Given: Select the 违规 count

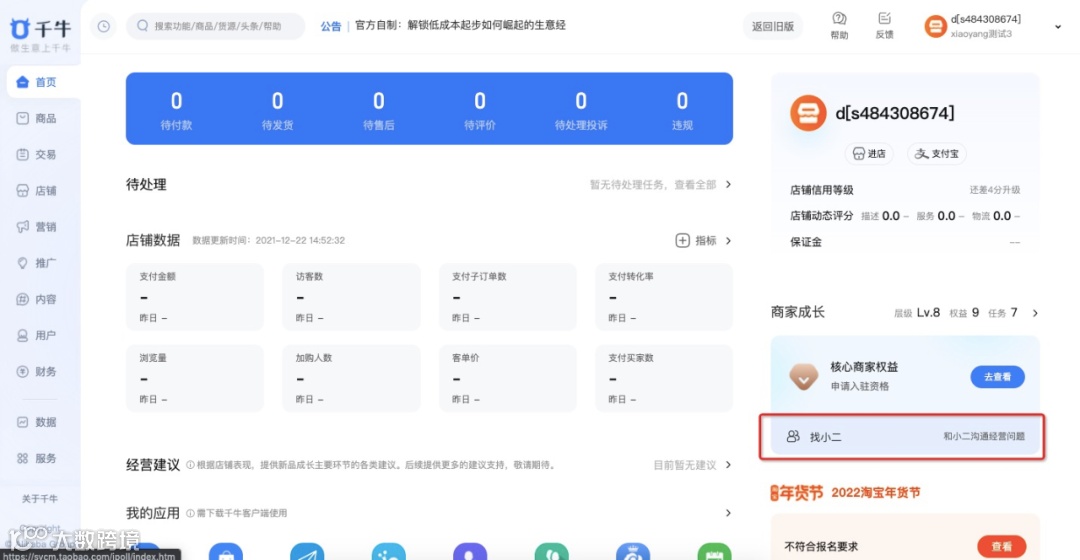Looking at the screenshot, I should (682, 101).
